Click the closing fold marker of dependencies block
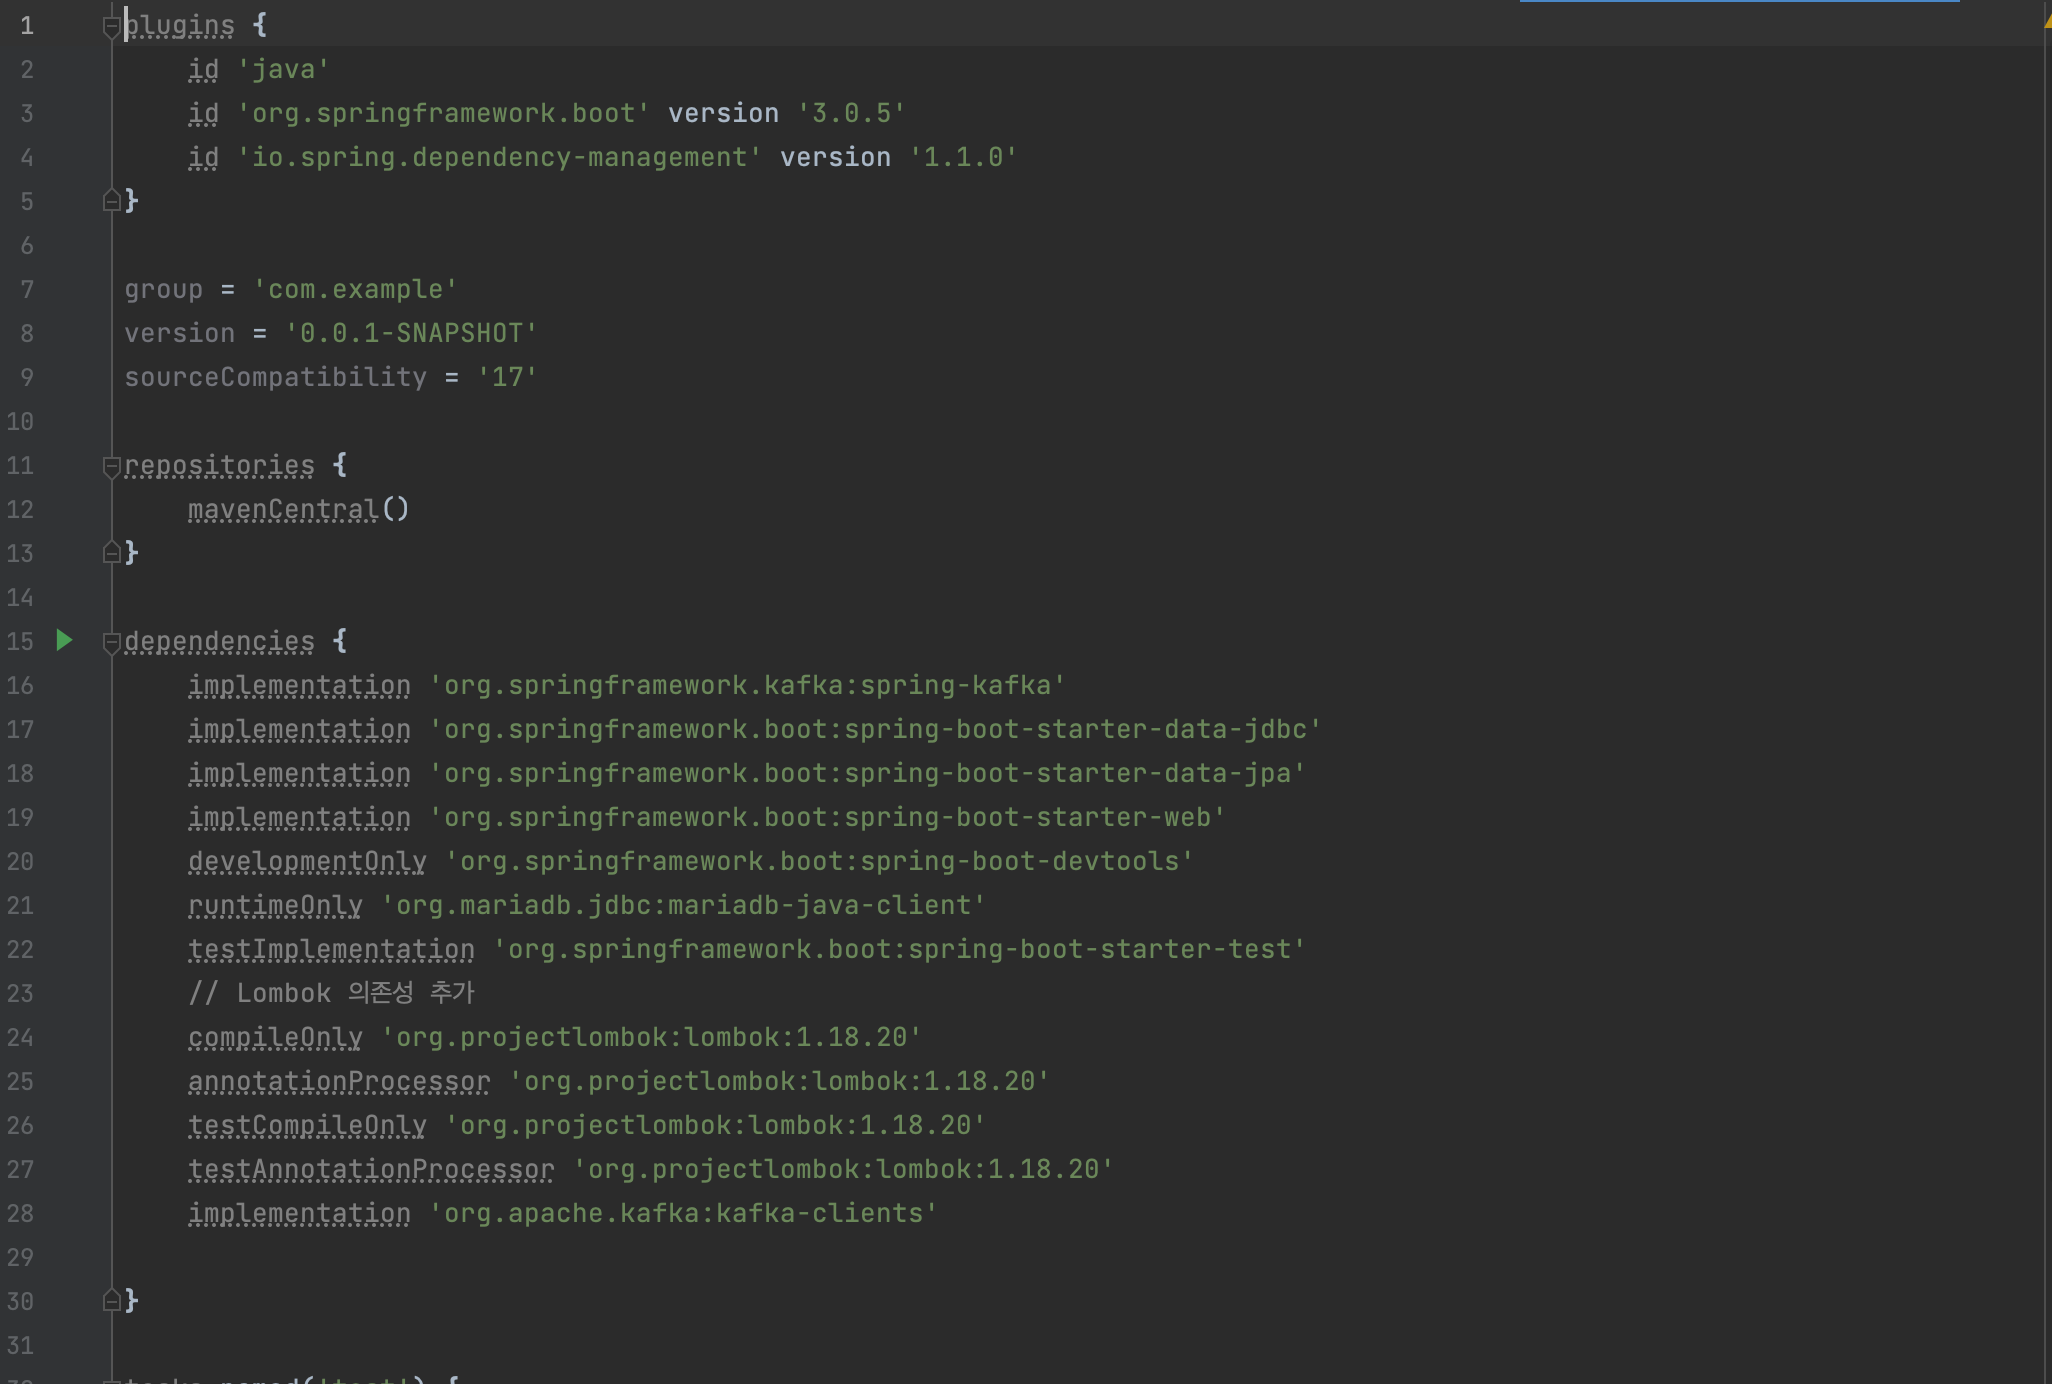This screenshot has height=1384, width=2052. tap(111, 1301)
